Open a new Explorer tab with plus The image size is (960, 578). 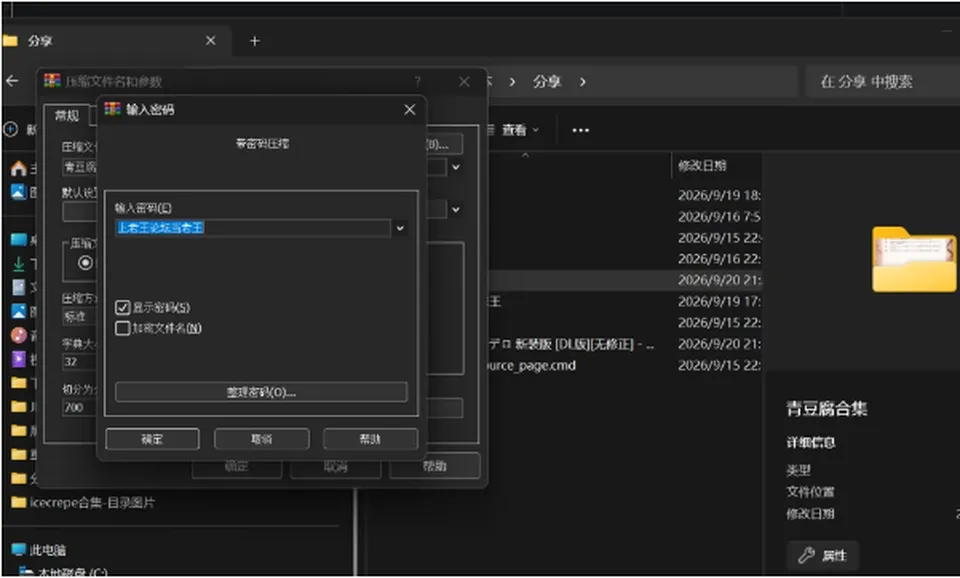pyautogui.click(x=255, y=41)
